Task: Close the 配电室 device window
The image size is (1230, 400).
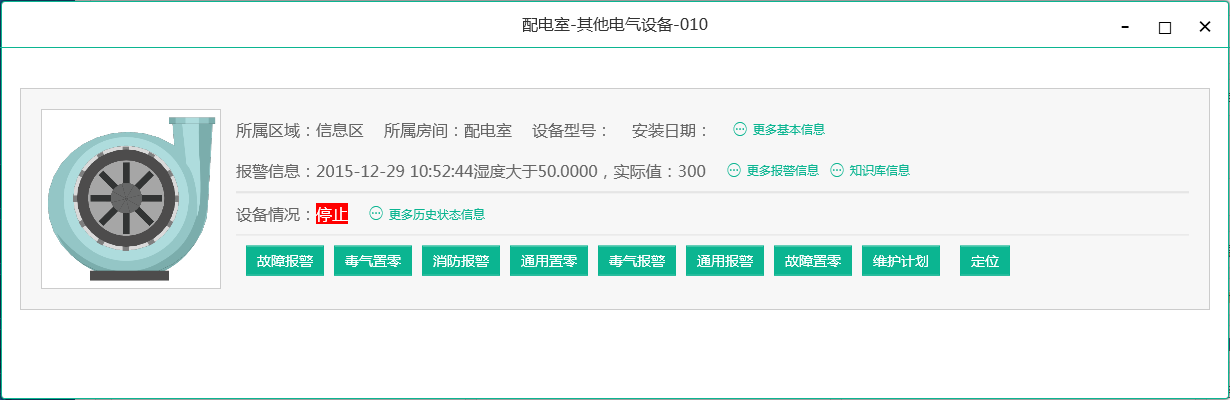Action: tap(1205, 27)
